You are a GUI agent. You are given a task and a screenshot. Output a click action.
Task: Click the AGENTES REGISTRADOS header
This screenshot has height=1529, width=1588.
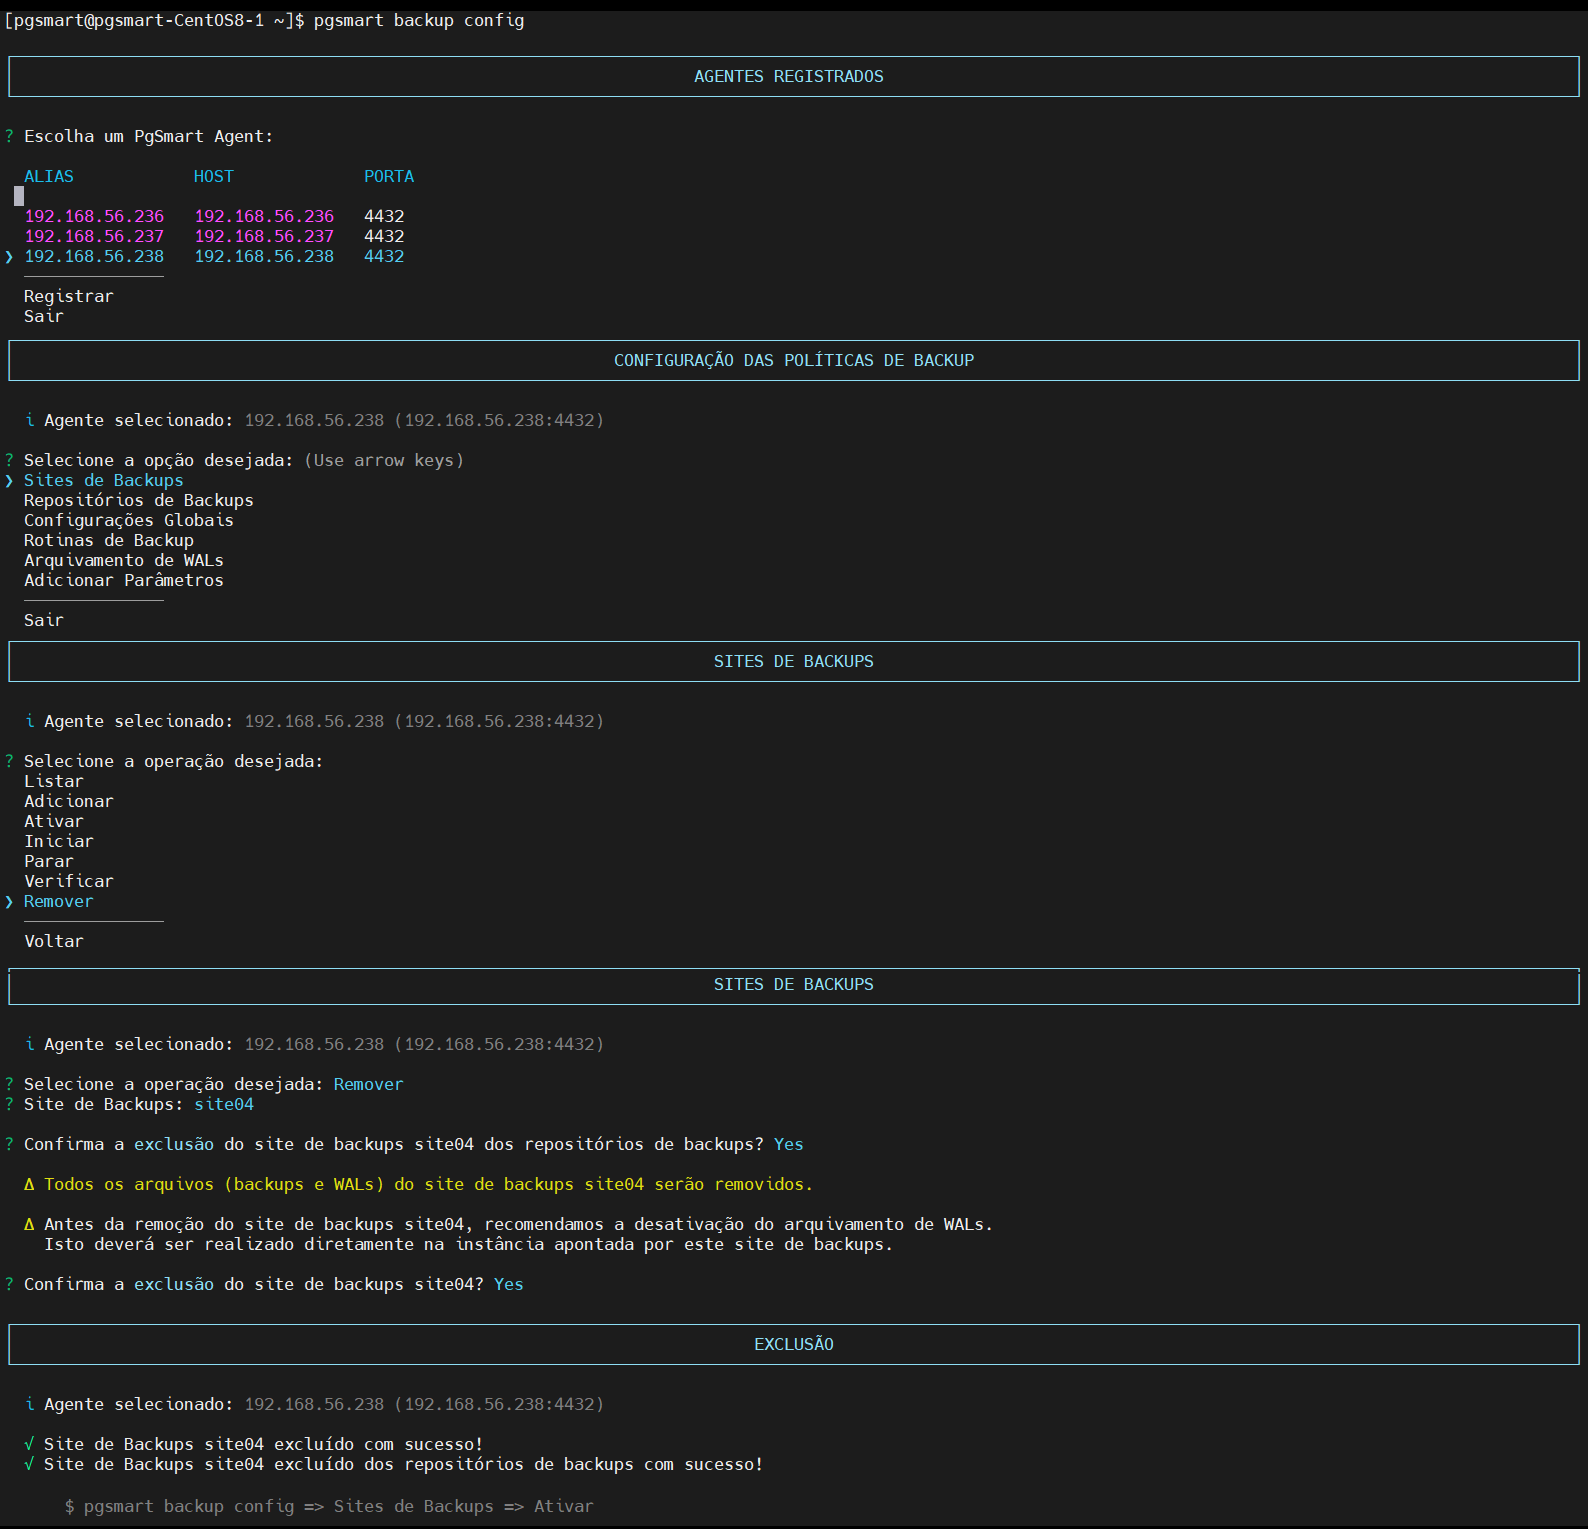789,76
